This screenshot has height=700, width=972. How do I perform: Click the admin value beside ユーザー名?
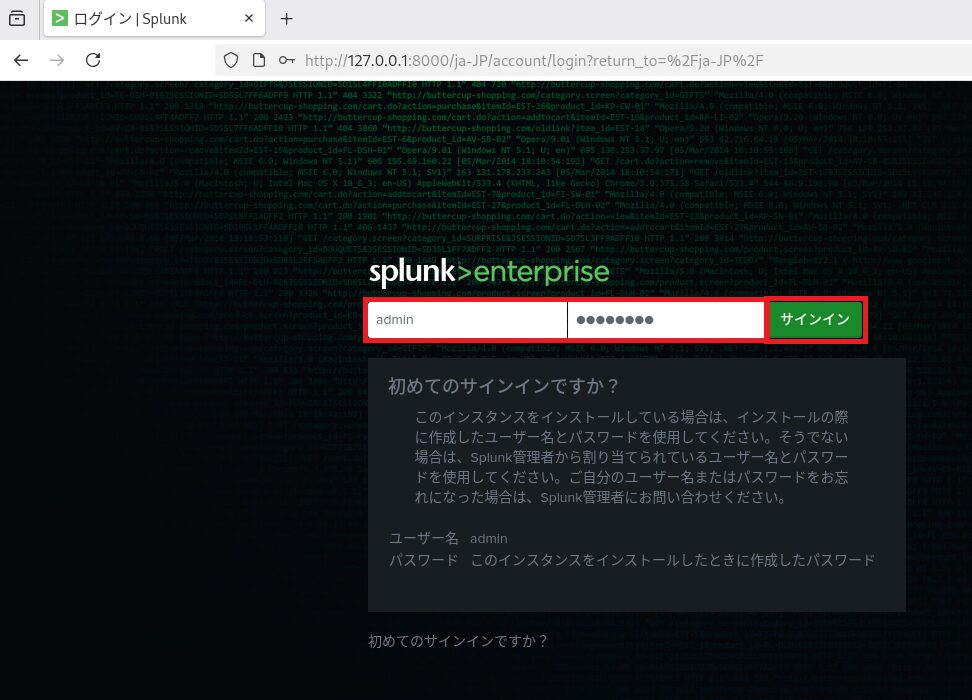[489, 538]
